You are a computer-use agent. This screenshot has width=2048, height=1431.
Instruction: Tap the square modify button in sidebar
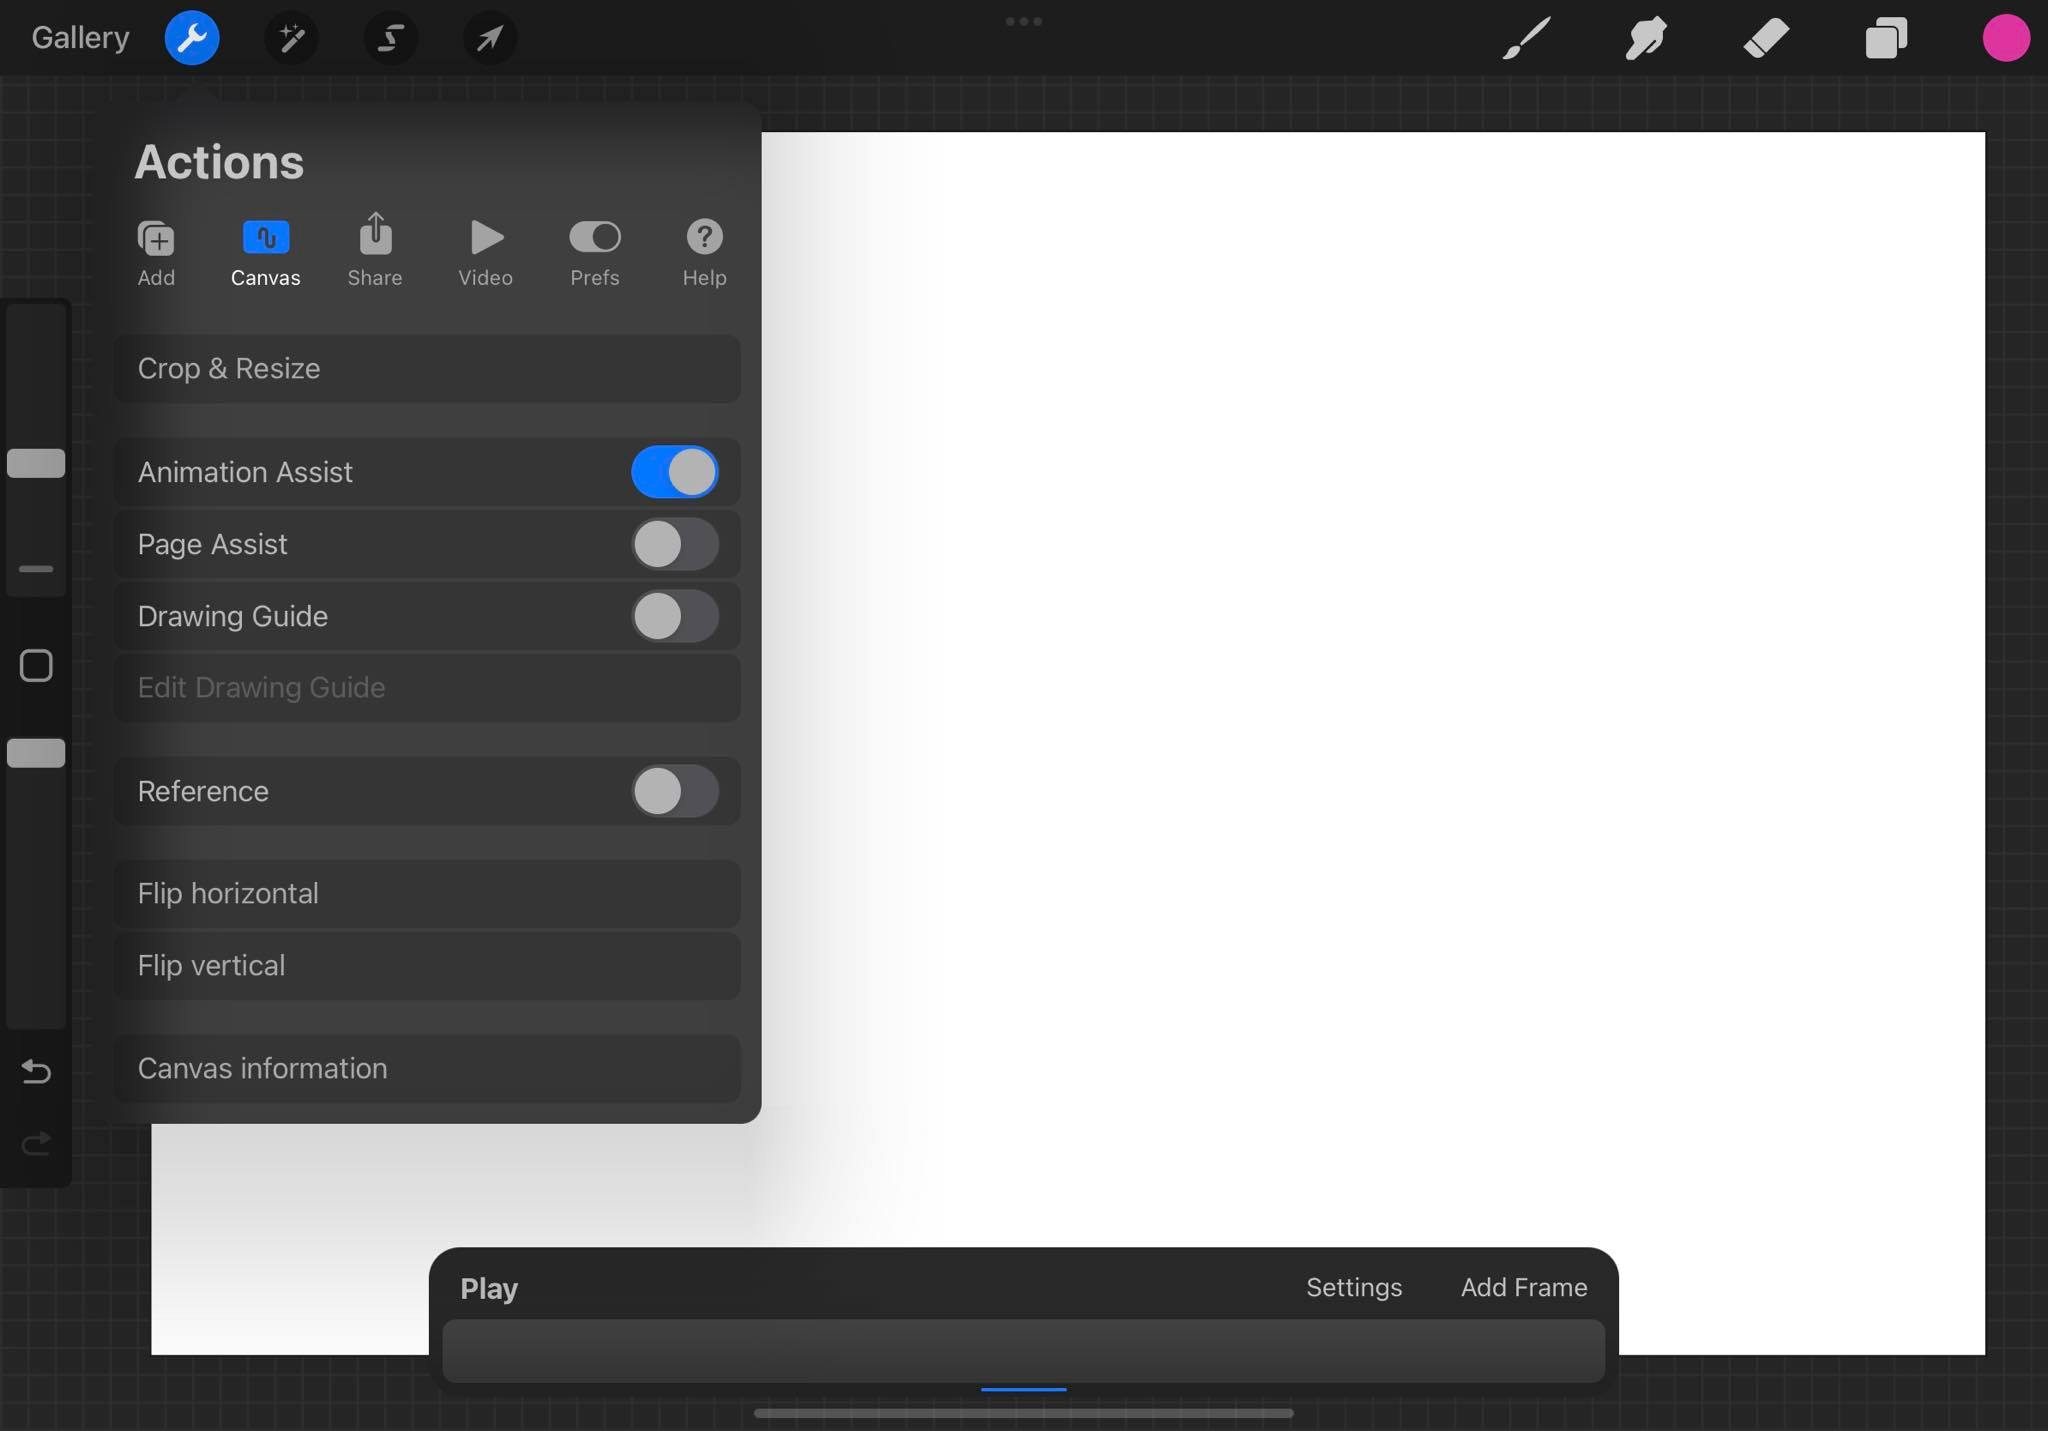click(x=36, y=665)
